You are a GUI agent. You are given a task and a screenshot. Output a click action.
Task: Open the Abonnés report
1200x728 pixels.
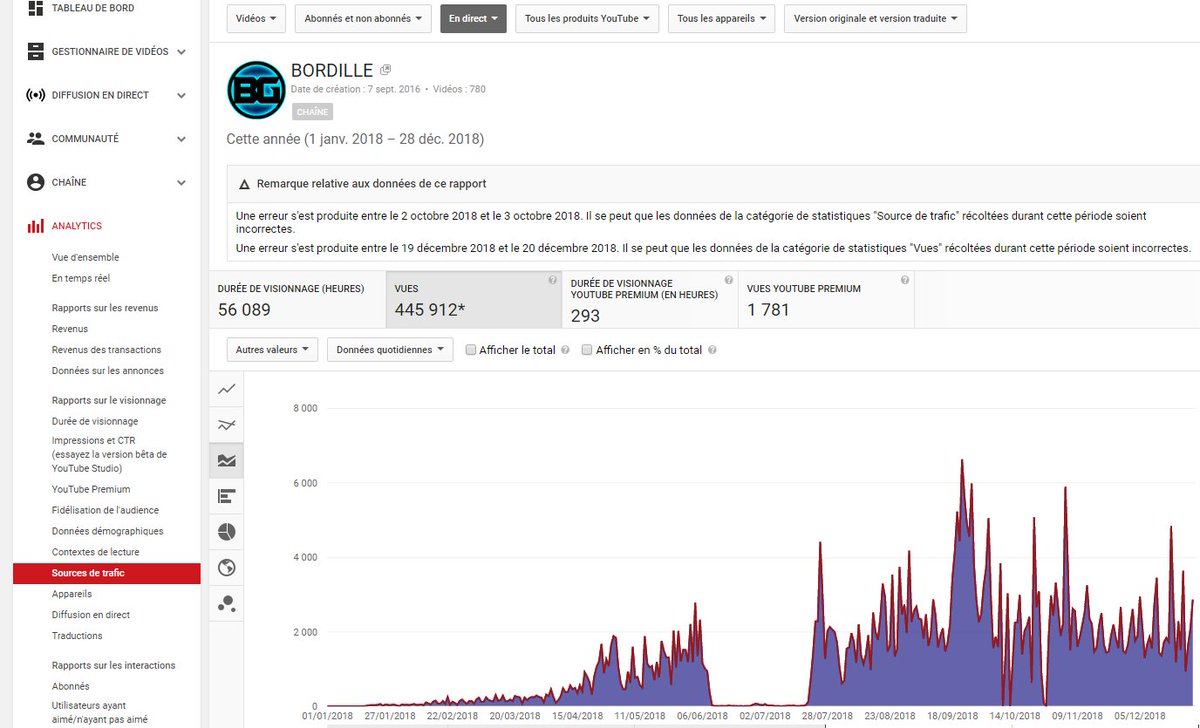(x=71, y=687)
